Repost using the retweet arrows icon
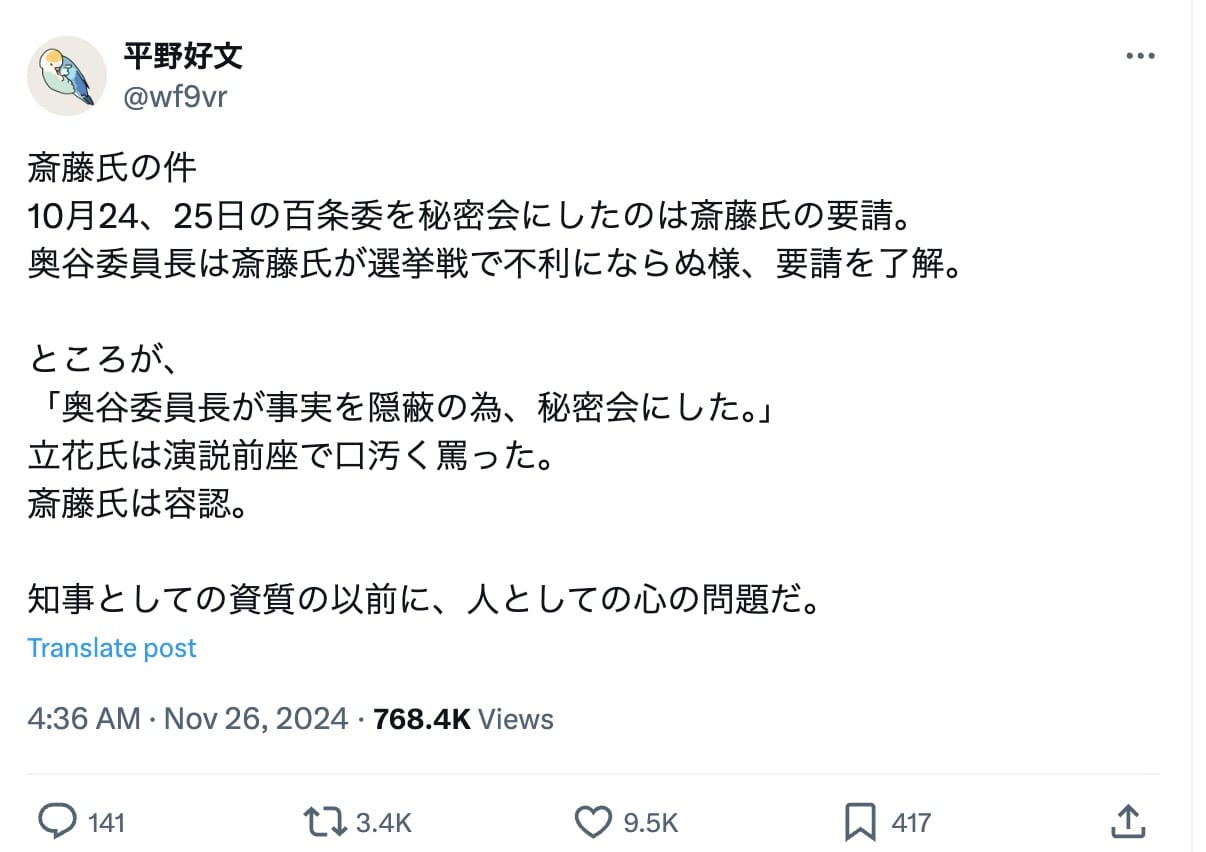Screen dimensions: 1206x852 [326, 822]
